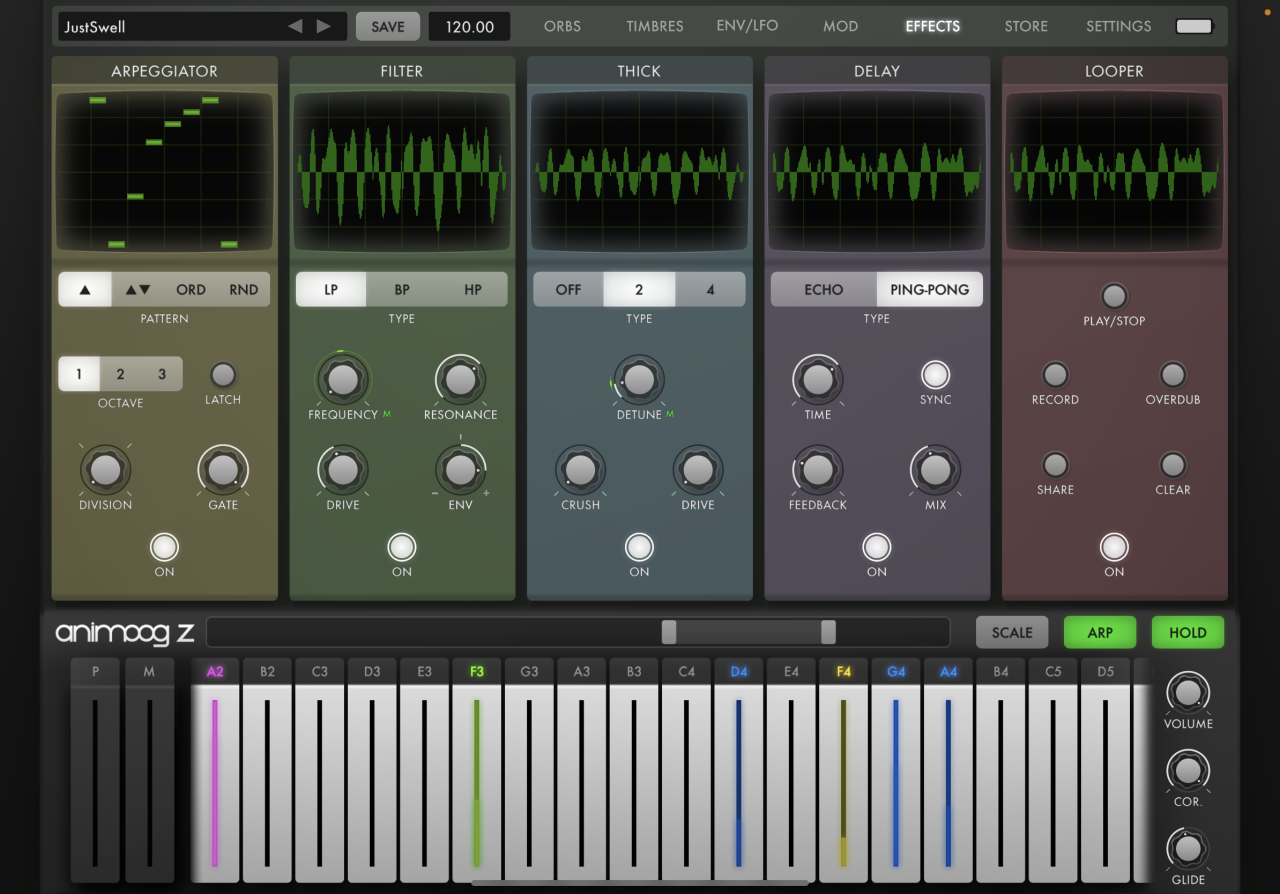Screen dimensions: 1280x894
Task: Select the upward arpeggiator pattern arrow
Action: [x=85, y=290]
